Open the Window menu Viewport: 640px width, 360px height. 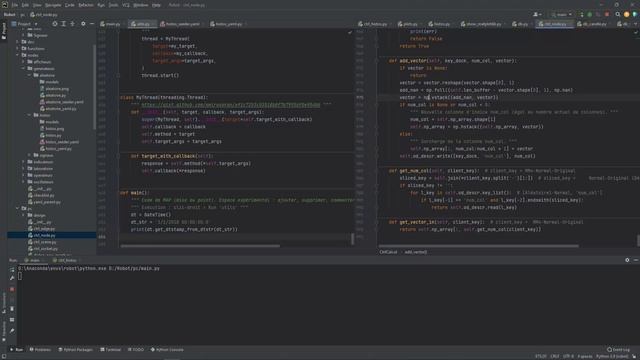click(141, 5)
